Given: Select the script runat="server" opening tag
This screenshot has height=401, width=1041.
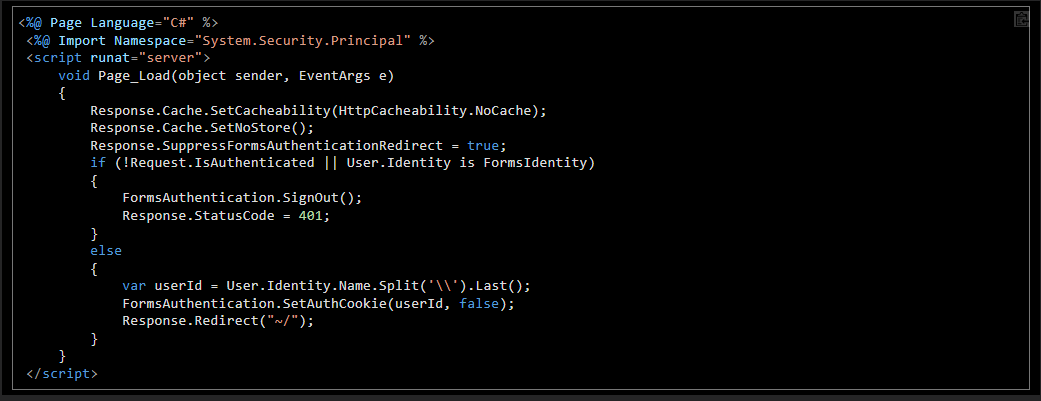Looking at the screenshot, I should coord(118,58).
